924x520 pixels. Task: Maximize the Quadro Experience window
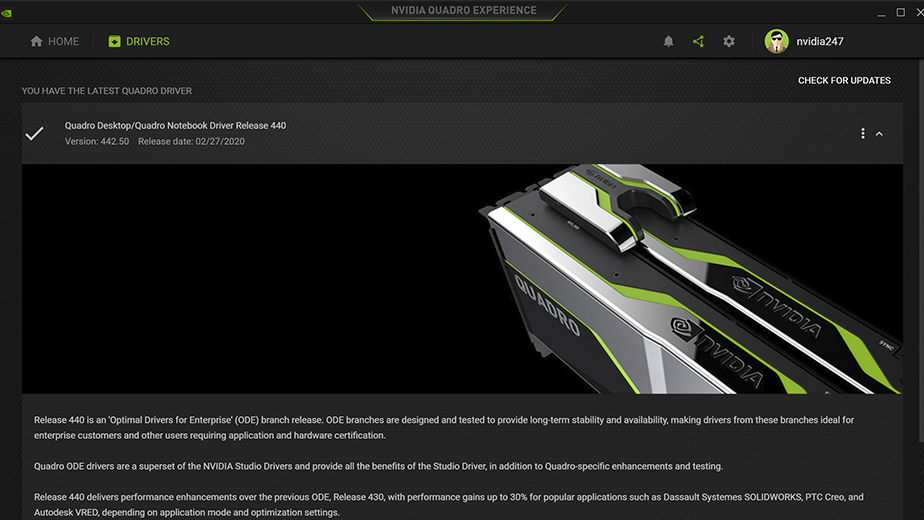(900, 12)
